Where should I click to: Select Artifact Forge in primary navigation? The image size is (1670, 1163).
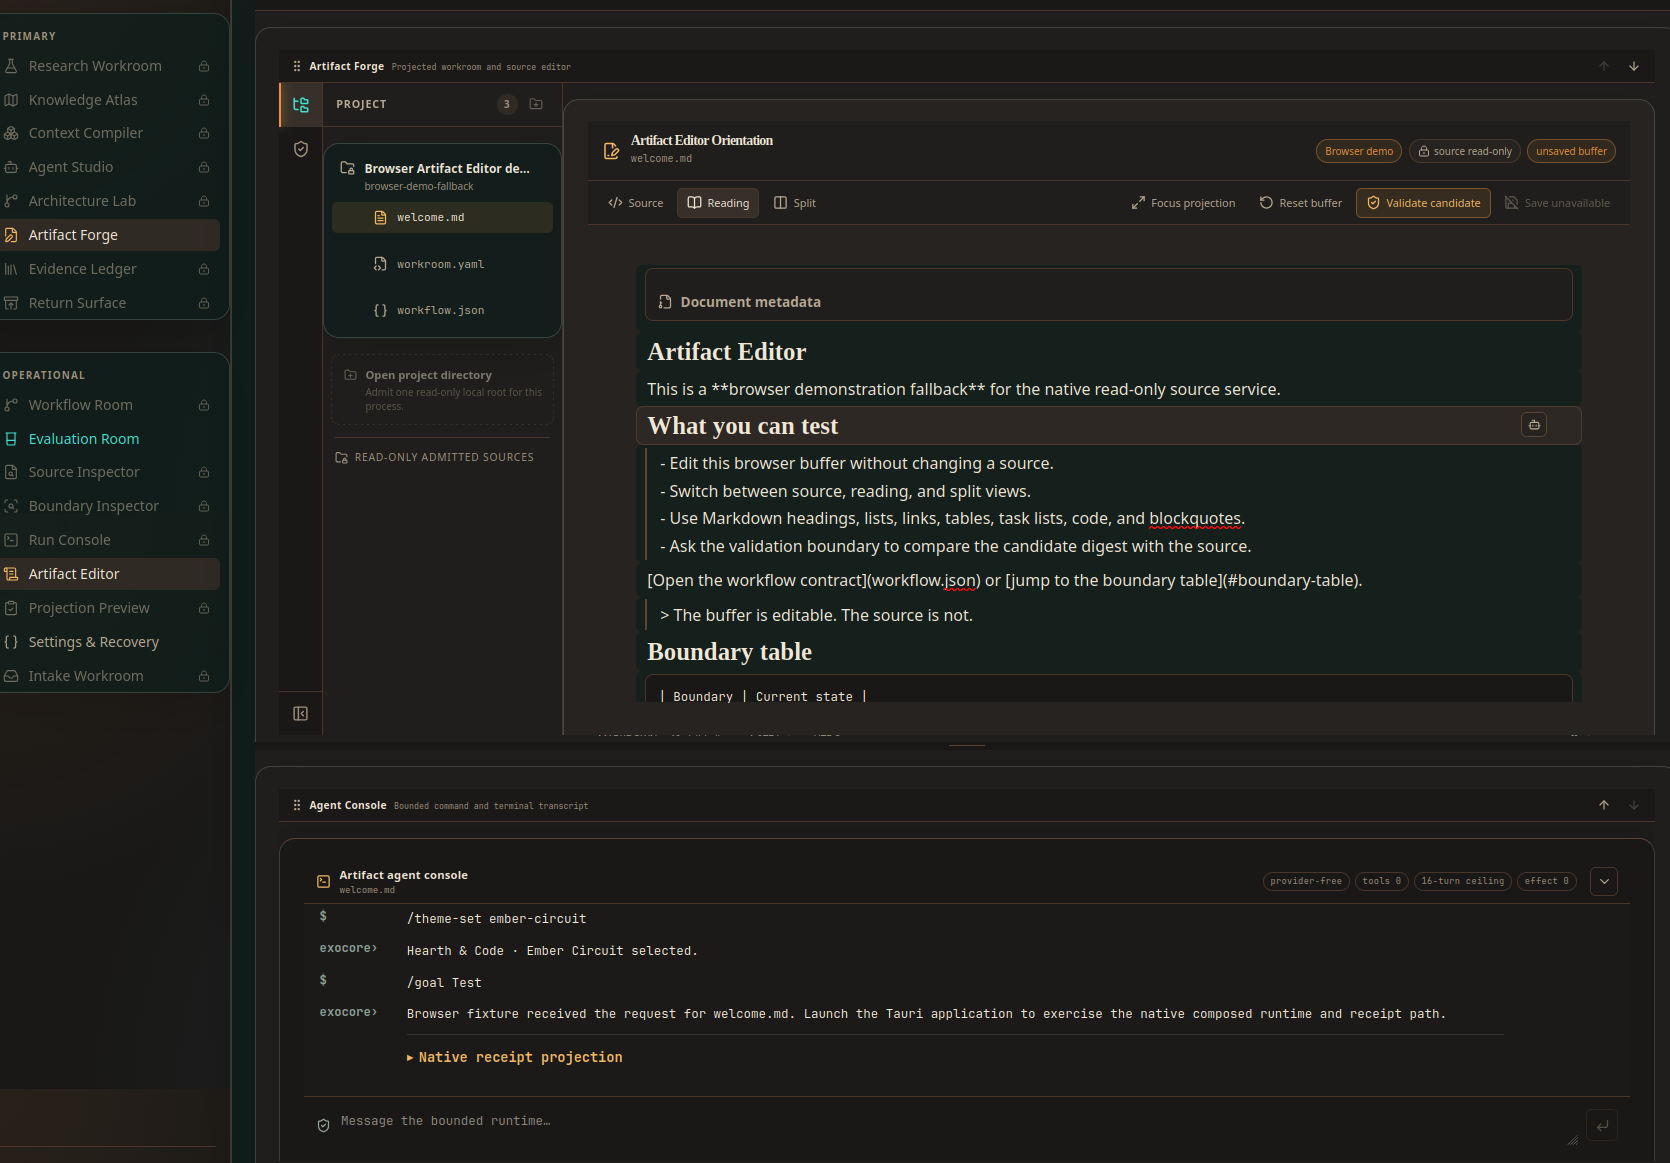coord(110,235)
